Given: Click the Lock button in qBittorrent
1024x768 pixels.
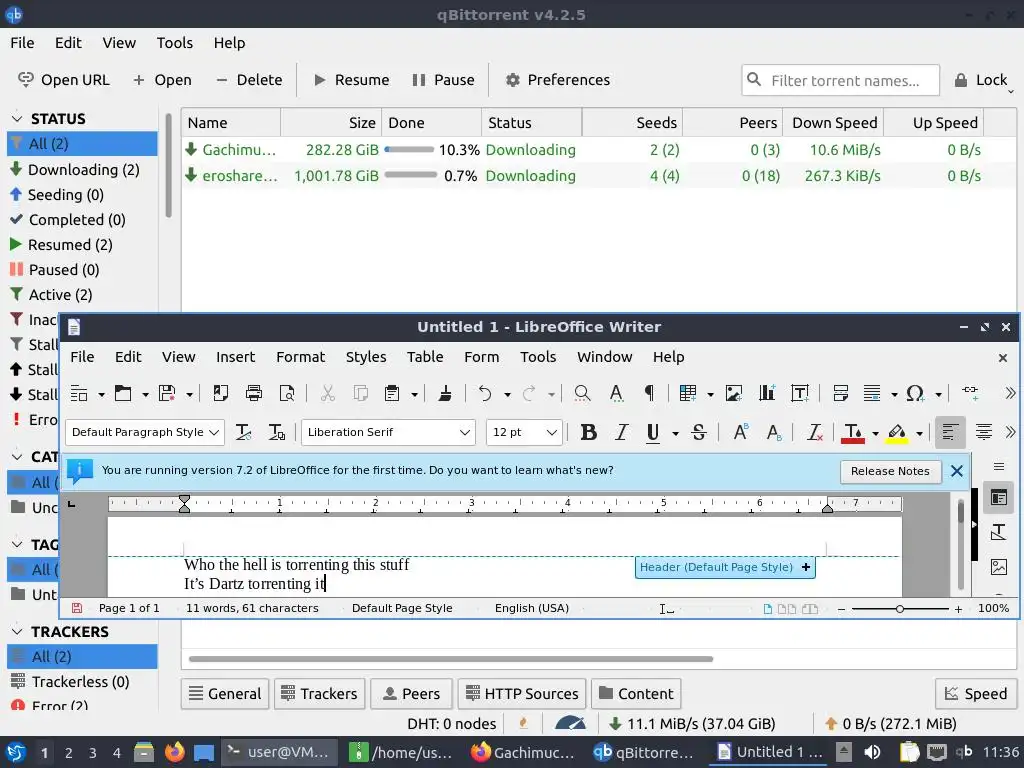Looking at the screenshot, I should (x=980, y=80).
